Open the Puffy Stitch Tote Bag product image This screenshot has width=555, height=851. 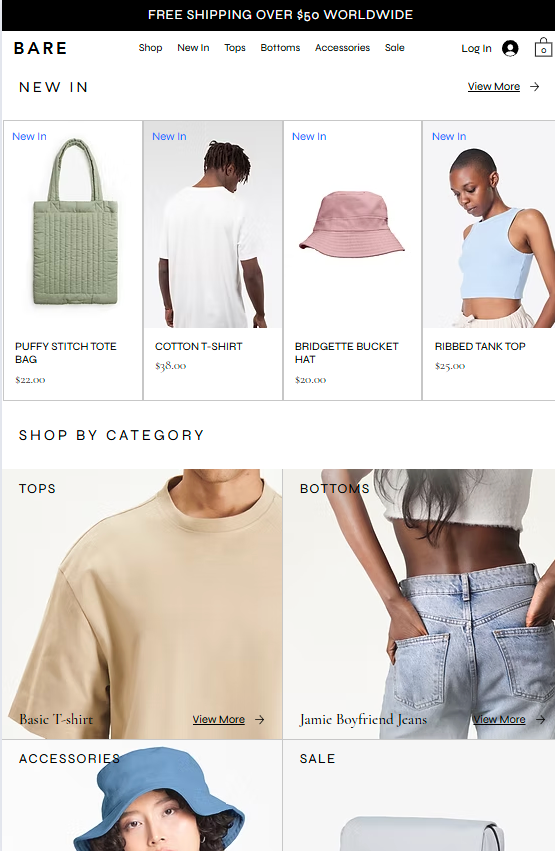coord(73,225)
